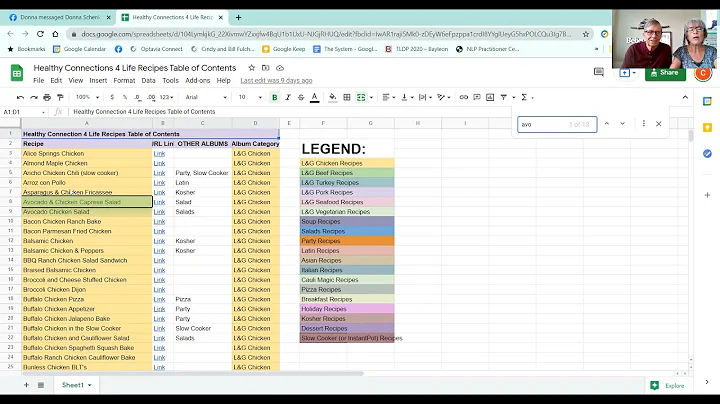This screenshot has width=720, height=404.
Task: Click the find box containing 'avo'
Action: pyautogui.click(x=557, y=124)
